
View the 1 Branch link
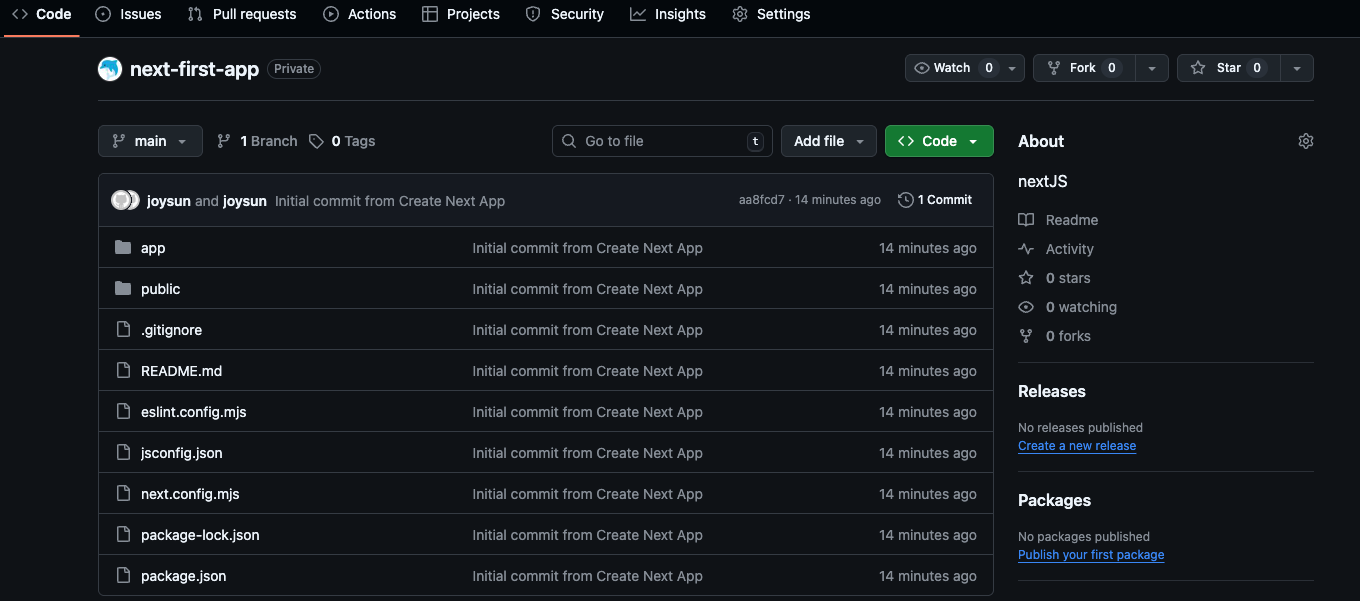coord(257,141)
